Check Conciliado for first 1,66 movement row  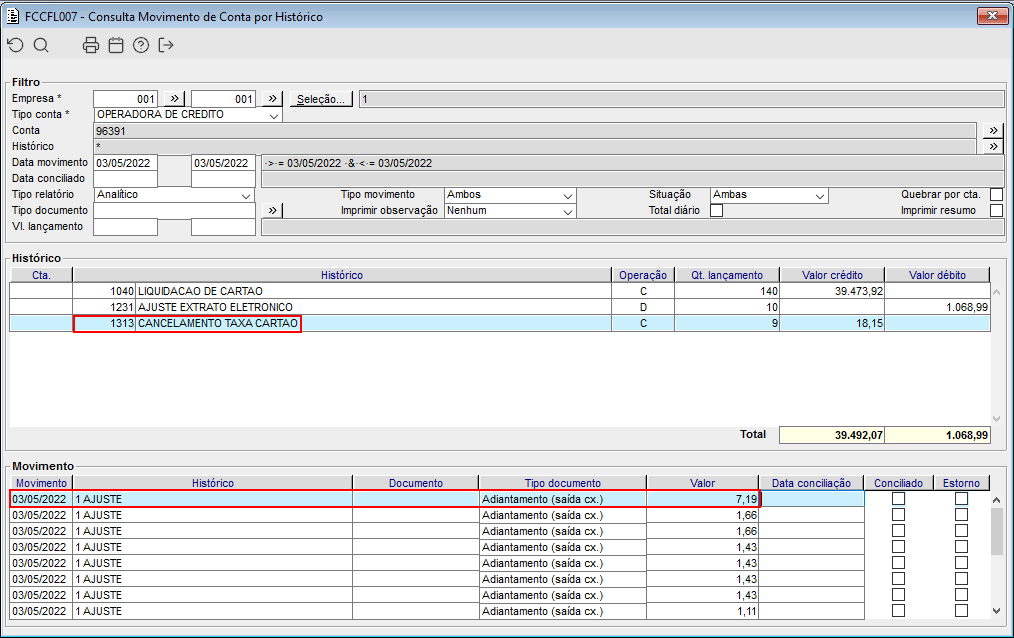click(898, 515)
